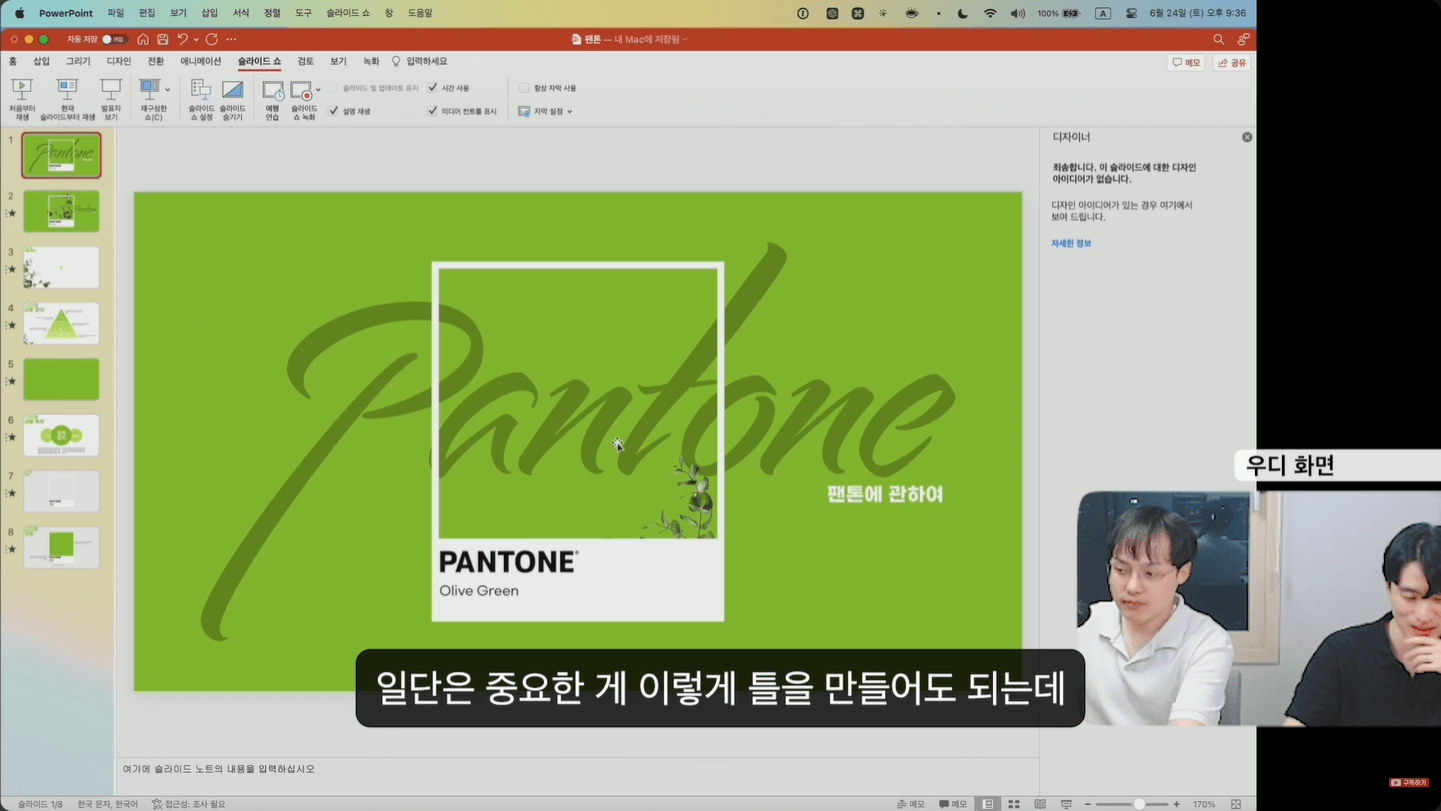The image size is (1441, 811).
Task: Enable the 항상 자막 사용 checkbox
Action: 524,88
